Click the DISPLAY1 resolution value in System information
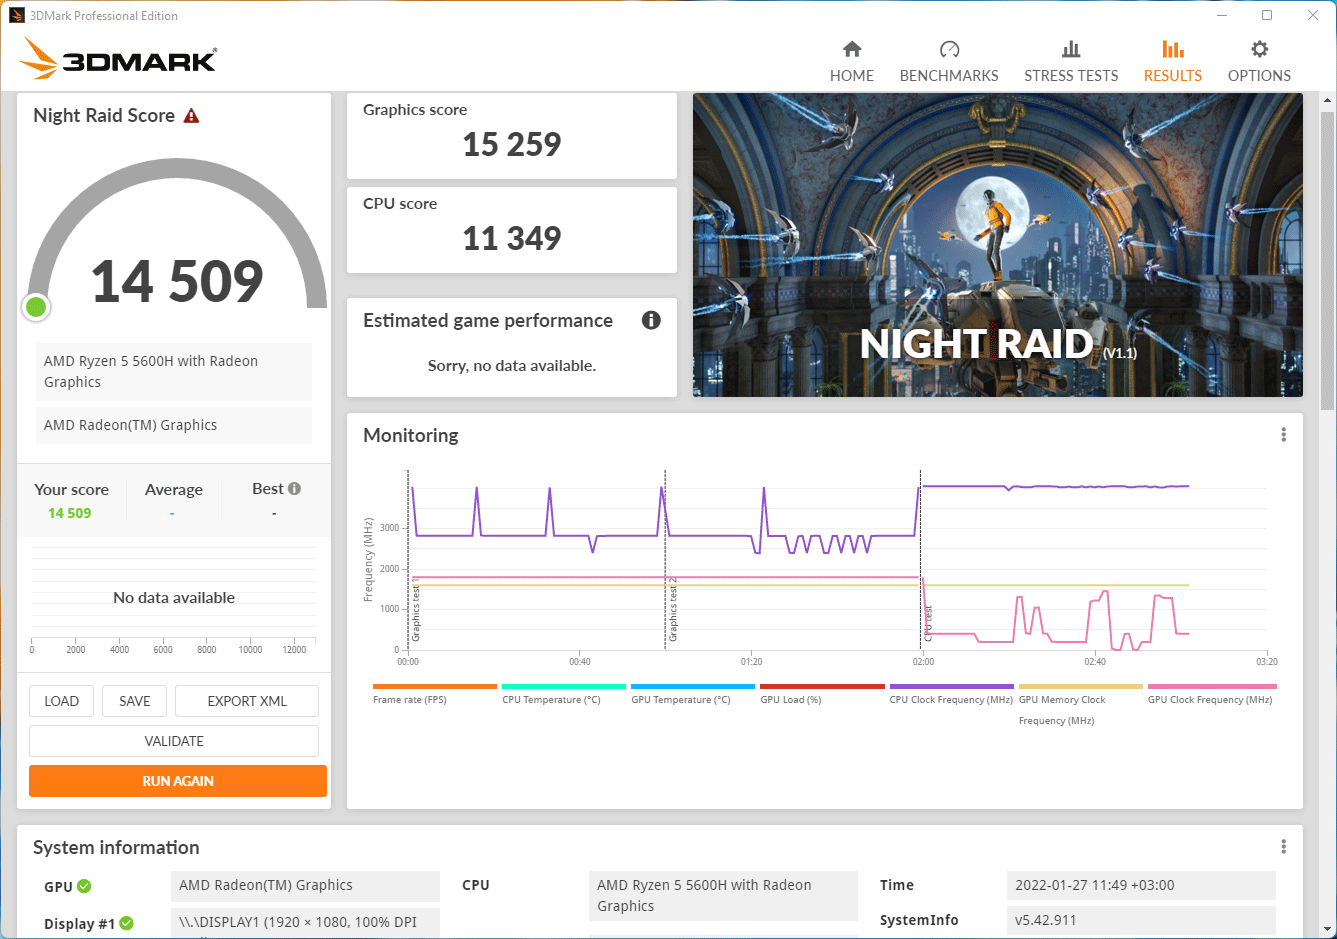This screenshot has width=1337, height=939. [x=305, y=922]
